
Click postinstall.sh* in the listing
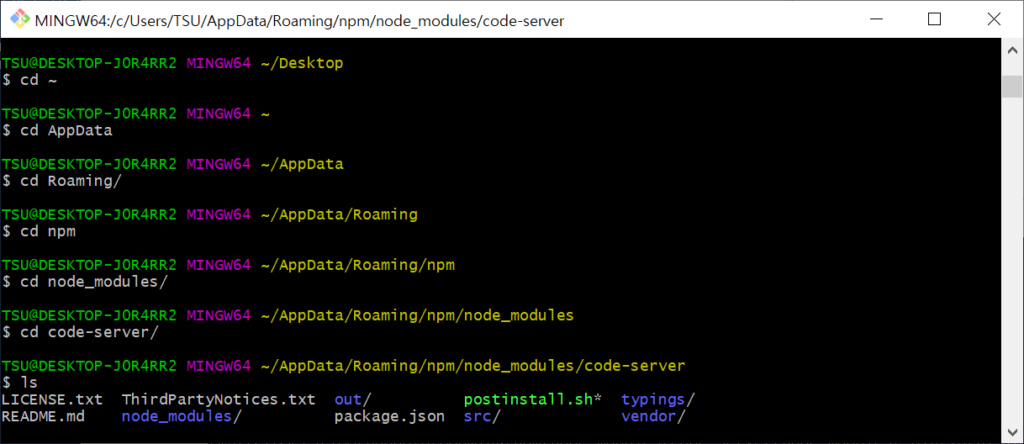(532, 399)
